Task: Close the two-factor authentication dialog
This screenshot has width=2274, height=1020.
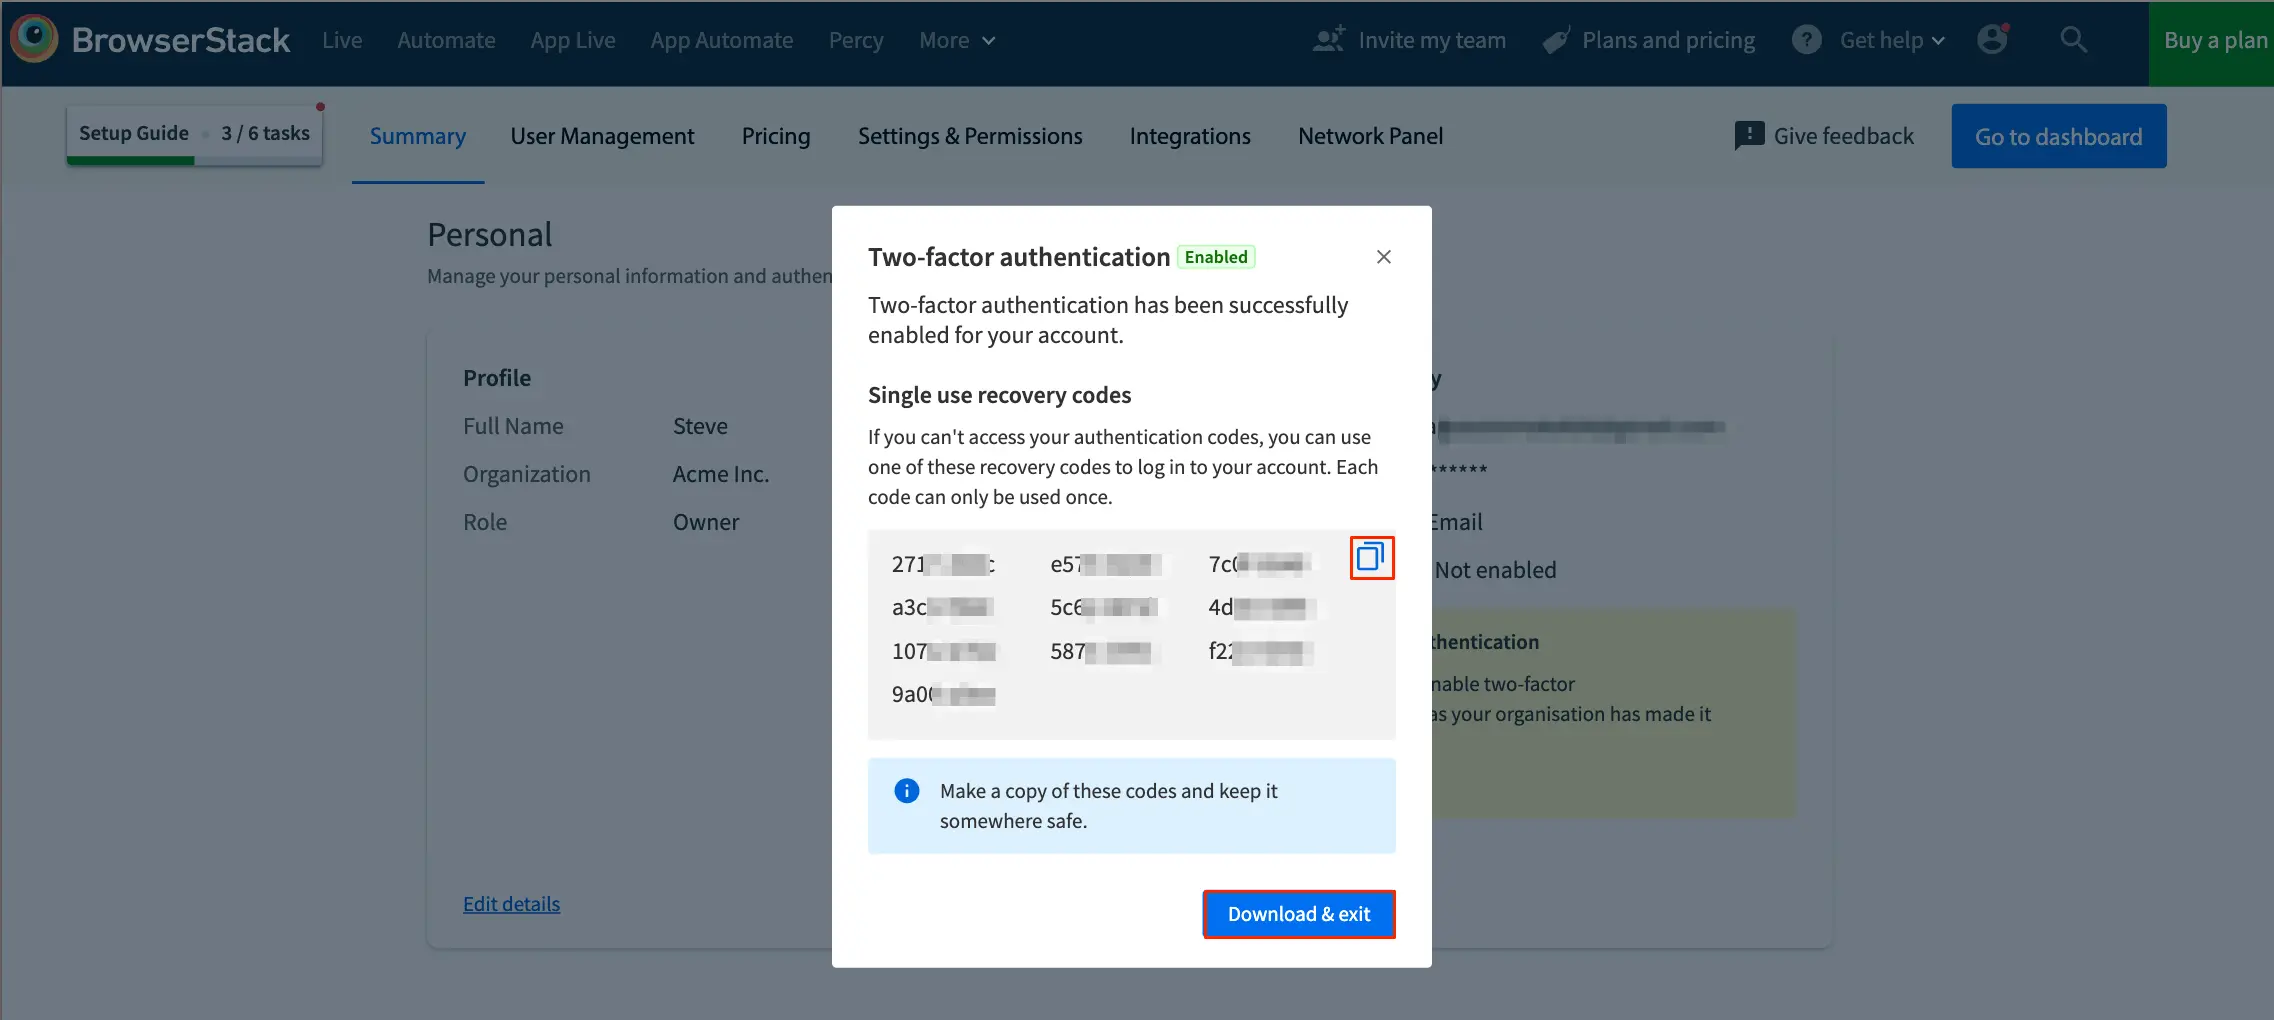Action: tap(1383, 257)
